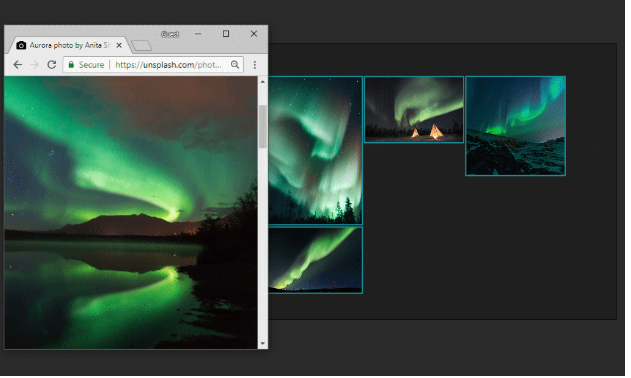Click the browser forward arrow
Screen dimensions: 631x378
pos(35,65)
